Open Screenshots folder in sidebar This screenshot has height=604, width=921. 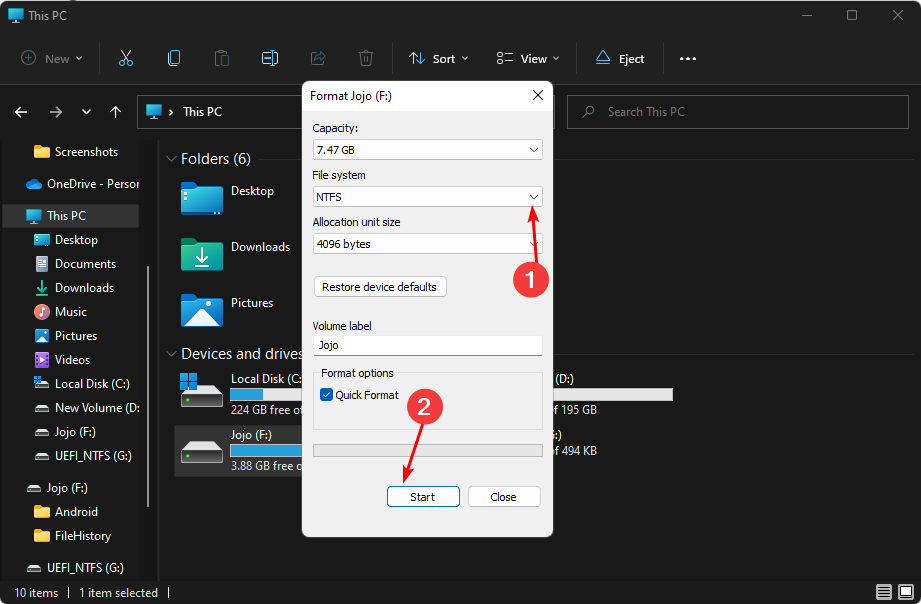[x=76, y=152]
